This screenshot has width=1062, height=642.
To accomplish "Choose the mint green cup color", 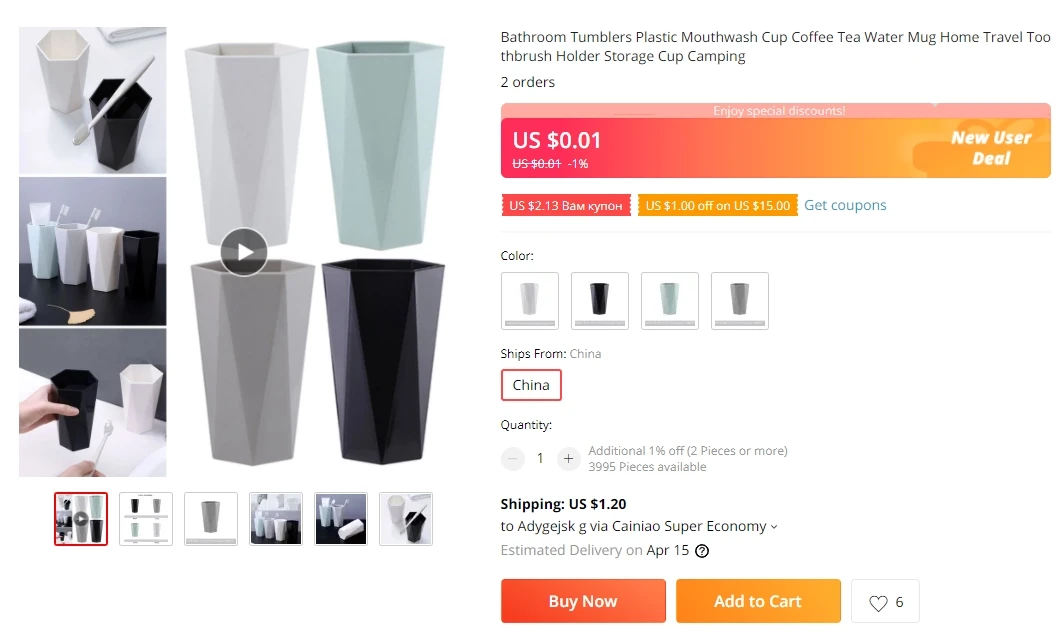I will click(669, 300).
